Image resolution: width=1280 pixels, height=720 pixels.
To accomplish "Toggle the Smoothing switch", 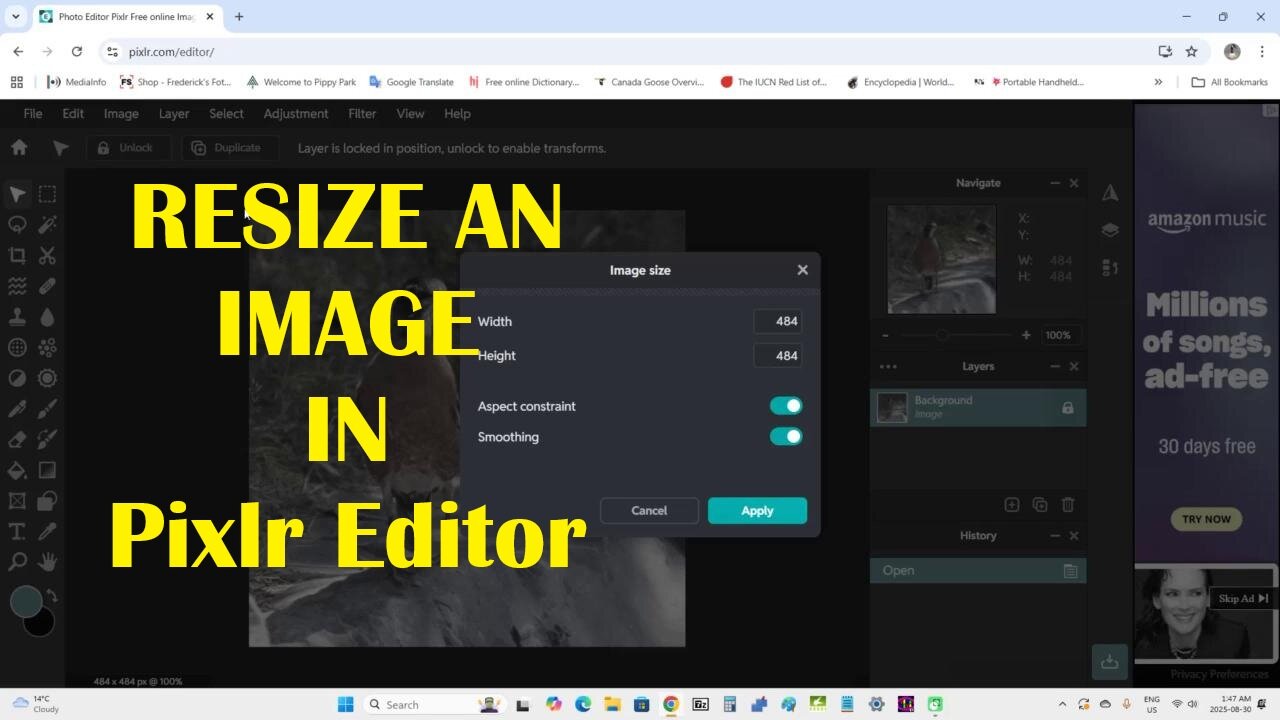I will pyautogui.click(x=786, y=437).
